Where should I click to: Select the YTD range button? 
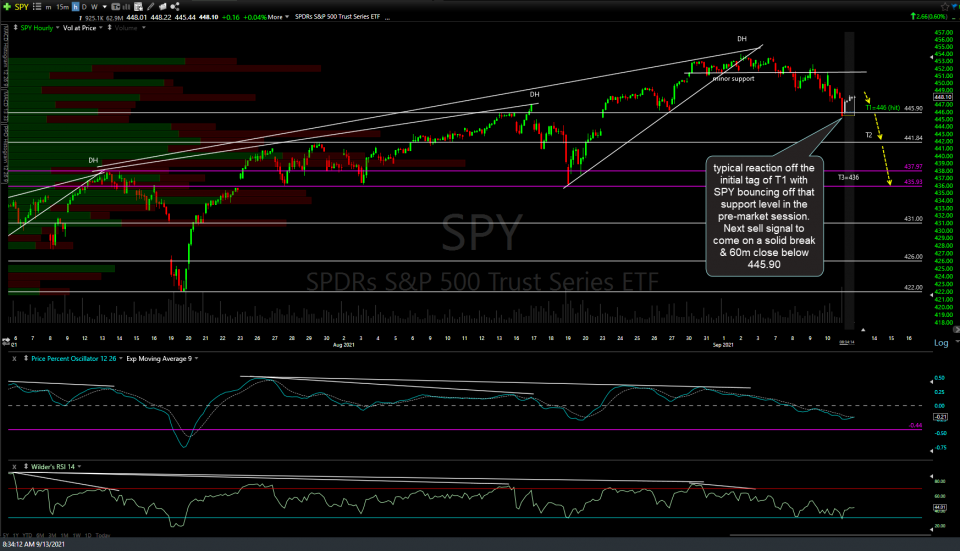tap(28, 535)
